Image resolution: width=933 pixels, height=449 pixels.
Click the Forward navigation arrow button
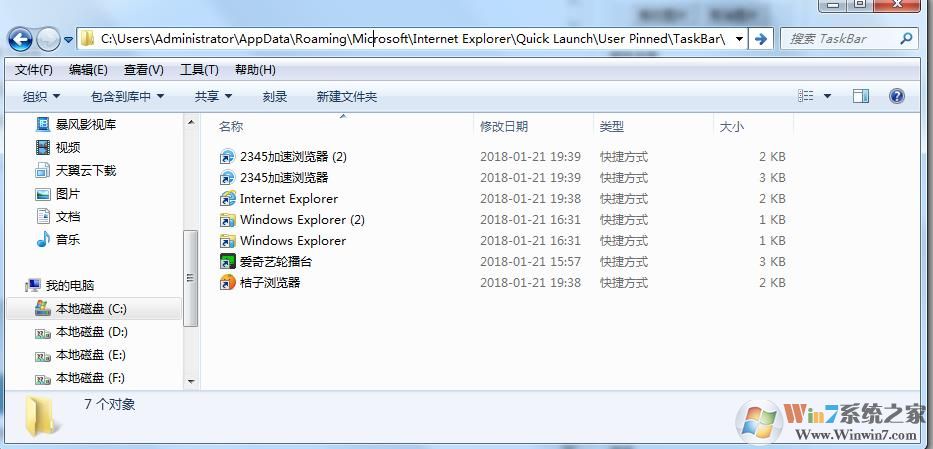pyautogui.click(x=48, y=40)
